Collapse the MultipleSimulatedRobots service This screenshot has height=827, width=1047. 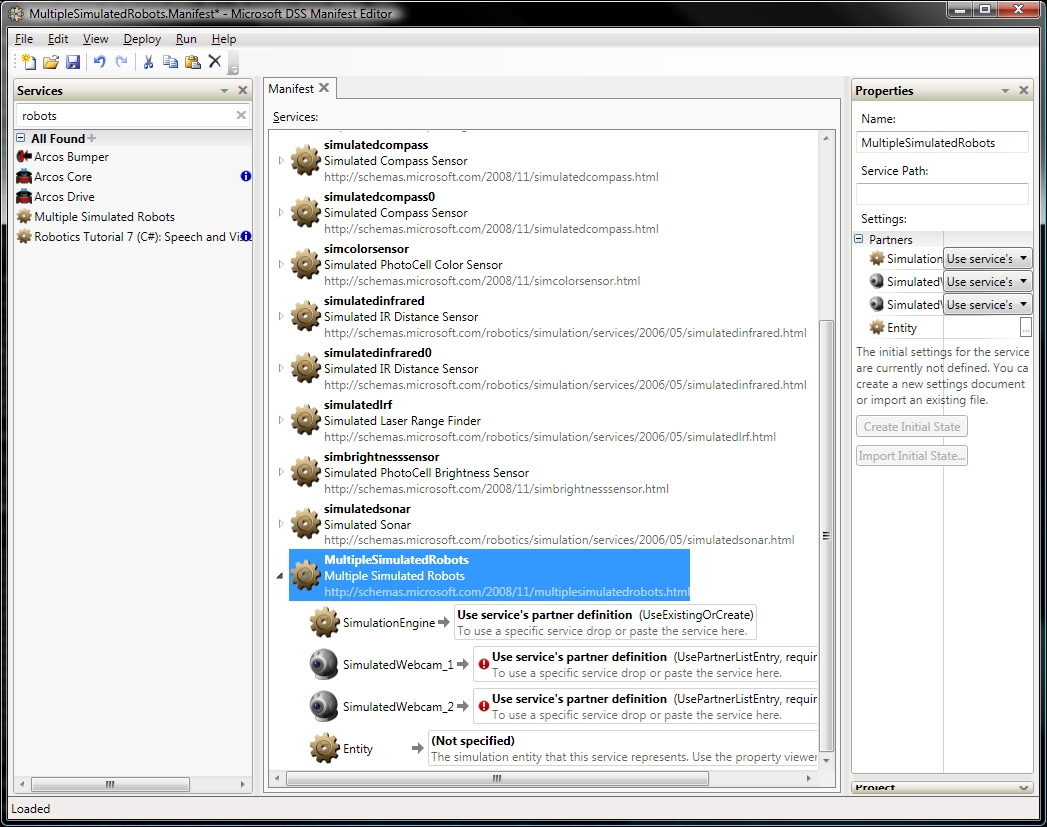[x=280, y=575]
